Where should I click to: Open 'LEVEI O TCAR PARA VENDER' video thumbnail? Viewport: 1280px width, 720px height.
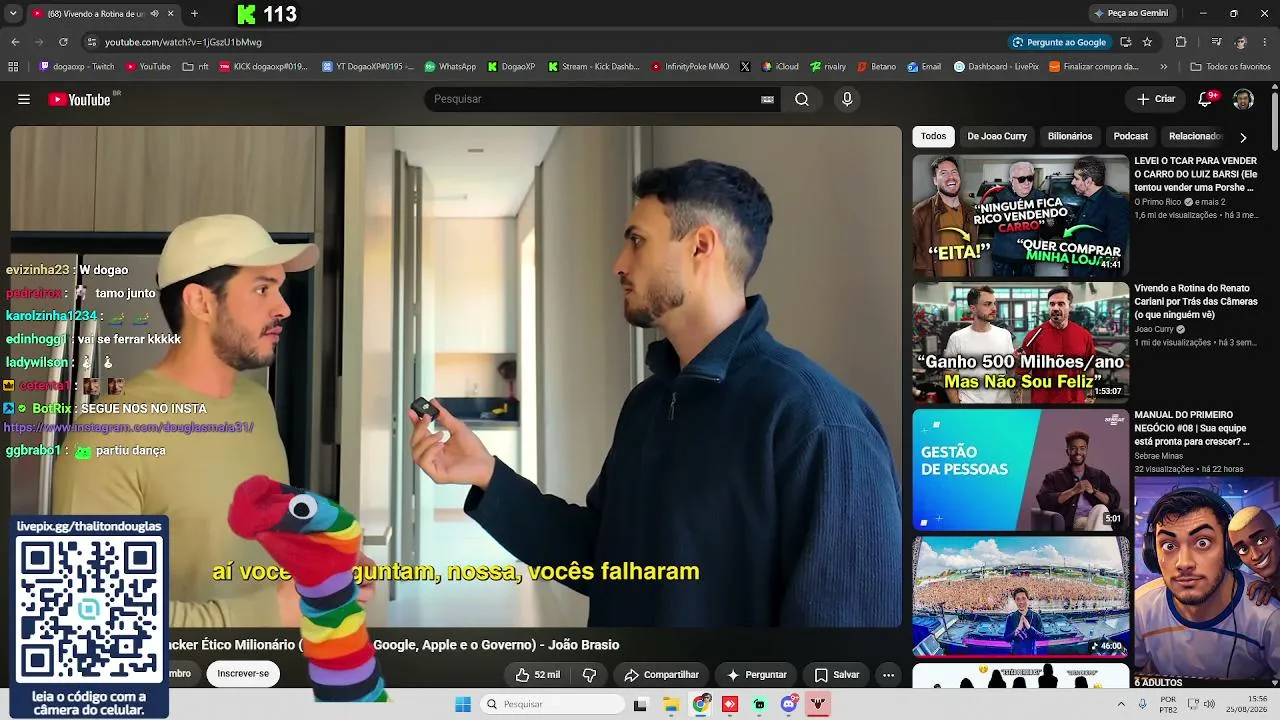pyautogui.click(x=1020, y=216)
